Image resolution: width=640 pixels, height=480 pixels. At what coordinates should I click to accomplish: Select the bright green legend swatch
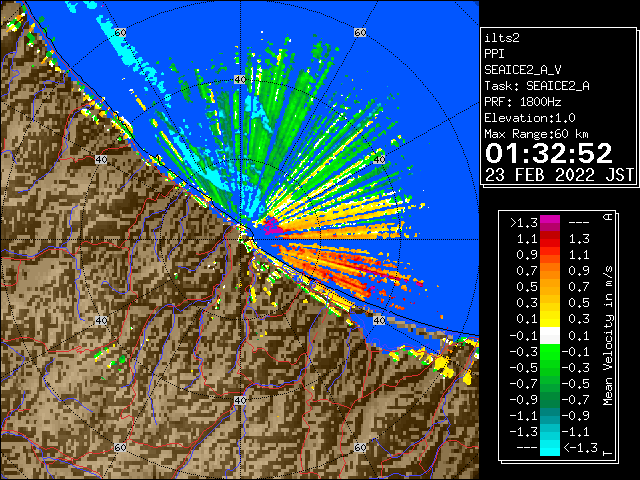coord(550,354)
